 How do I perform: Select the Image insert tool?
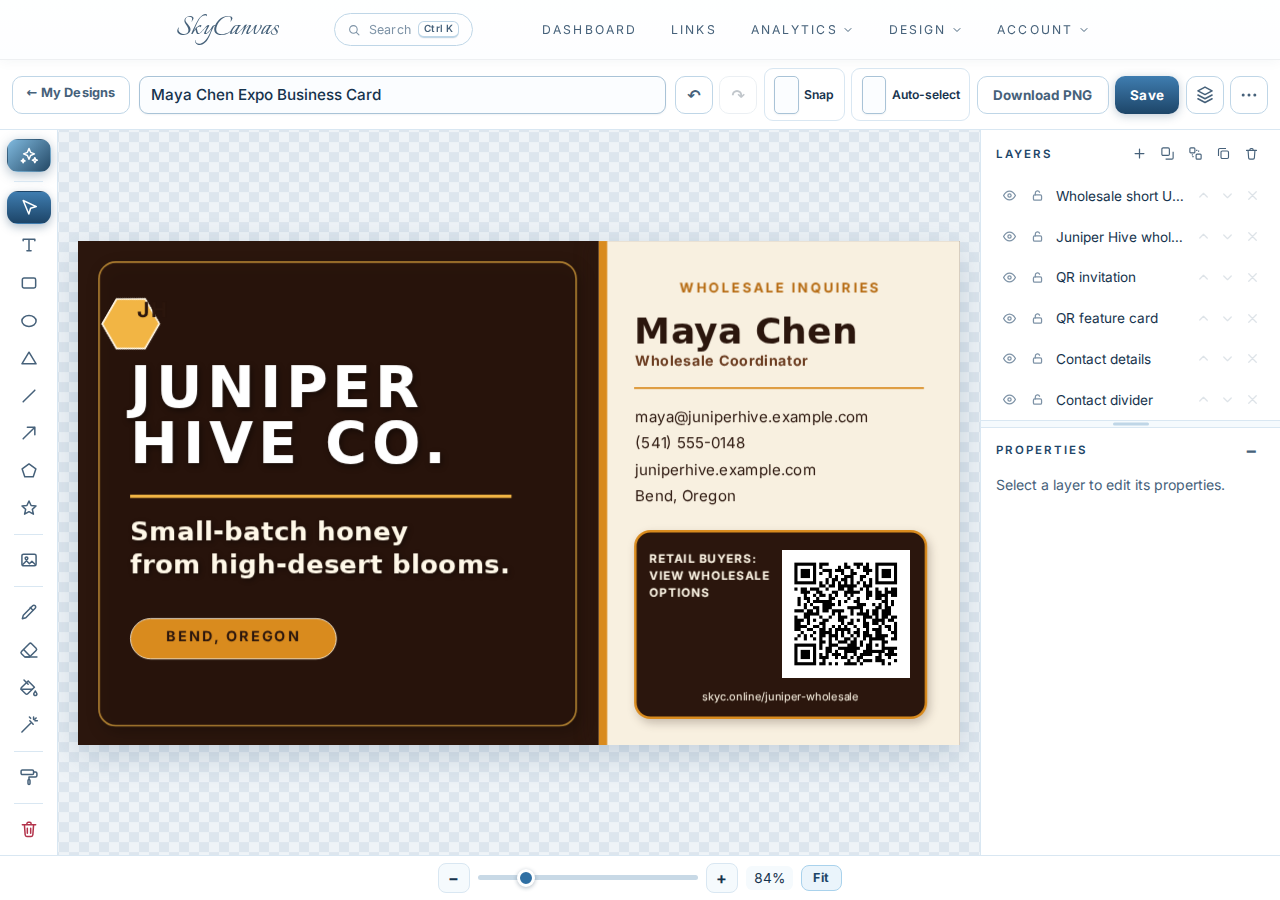tap(29, 560)
